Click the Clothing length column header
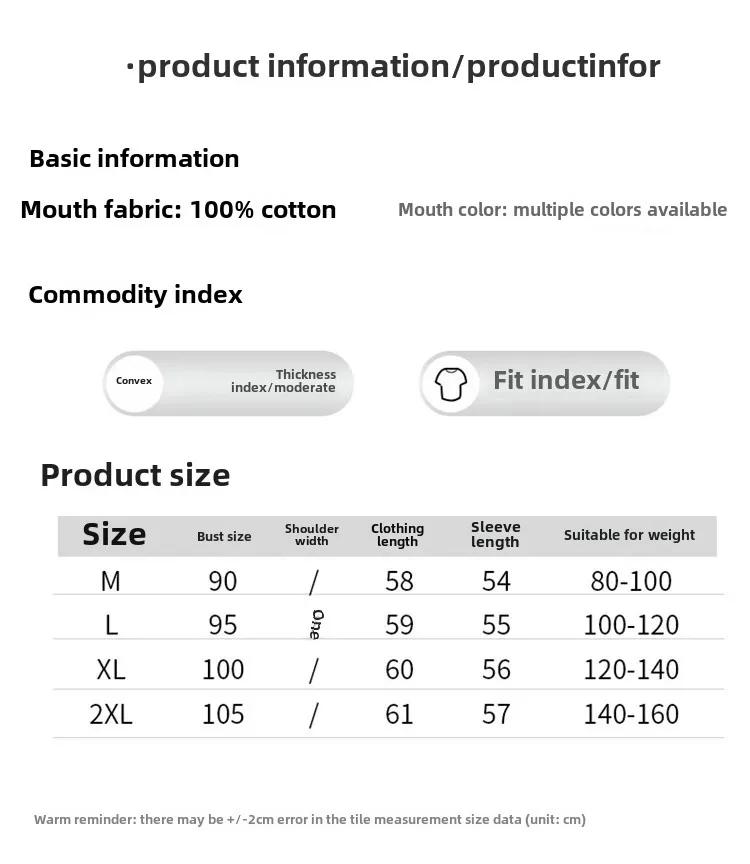Viewport: 750px width, 864px height. [397, 535]
